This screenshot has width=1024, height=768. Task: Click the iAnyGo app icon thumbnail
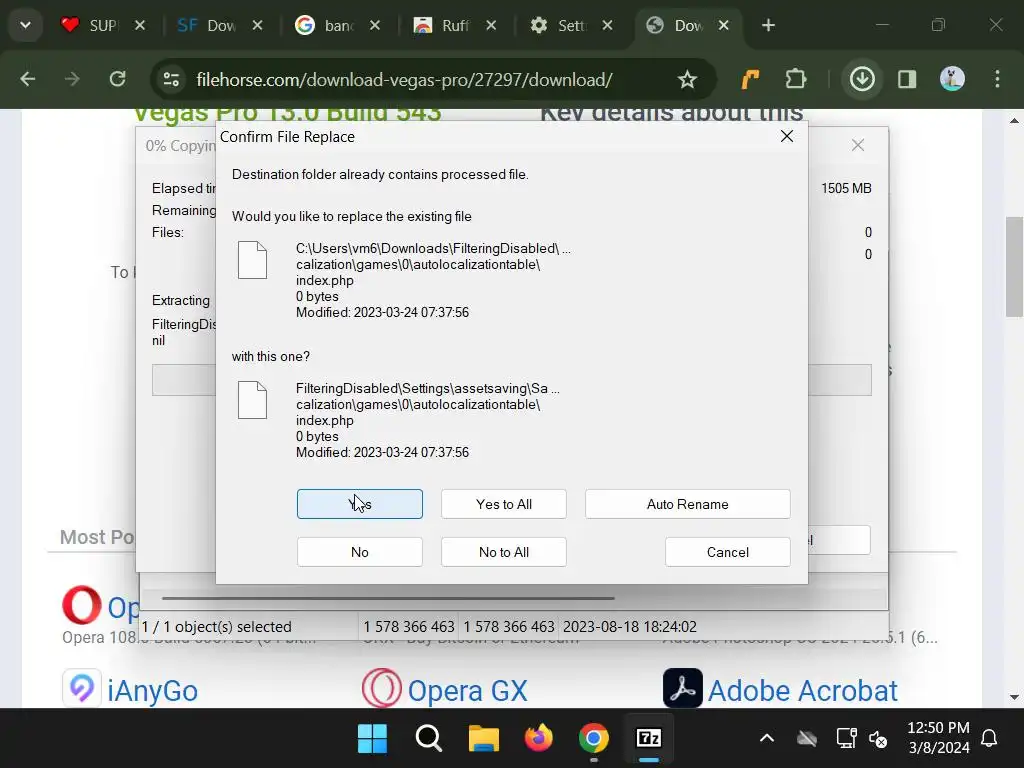[82, 688]
